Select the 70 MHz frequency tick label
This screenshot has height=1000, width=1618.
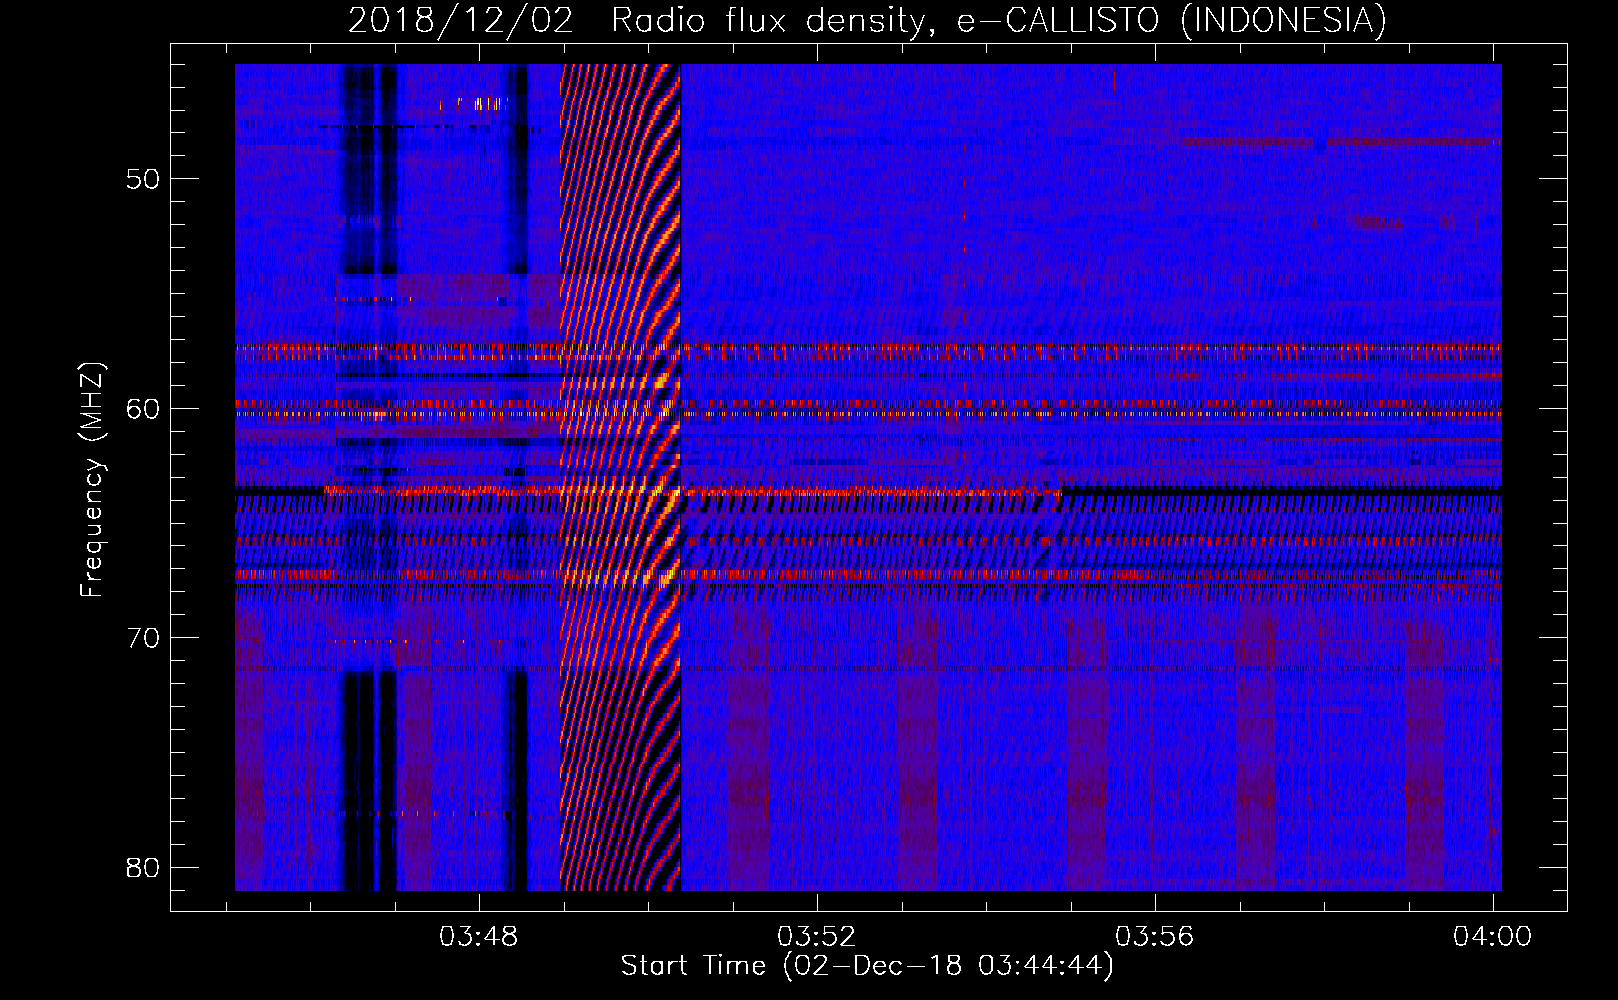pyautogui.click(x=143, y=637)
